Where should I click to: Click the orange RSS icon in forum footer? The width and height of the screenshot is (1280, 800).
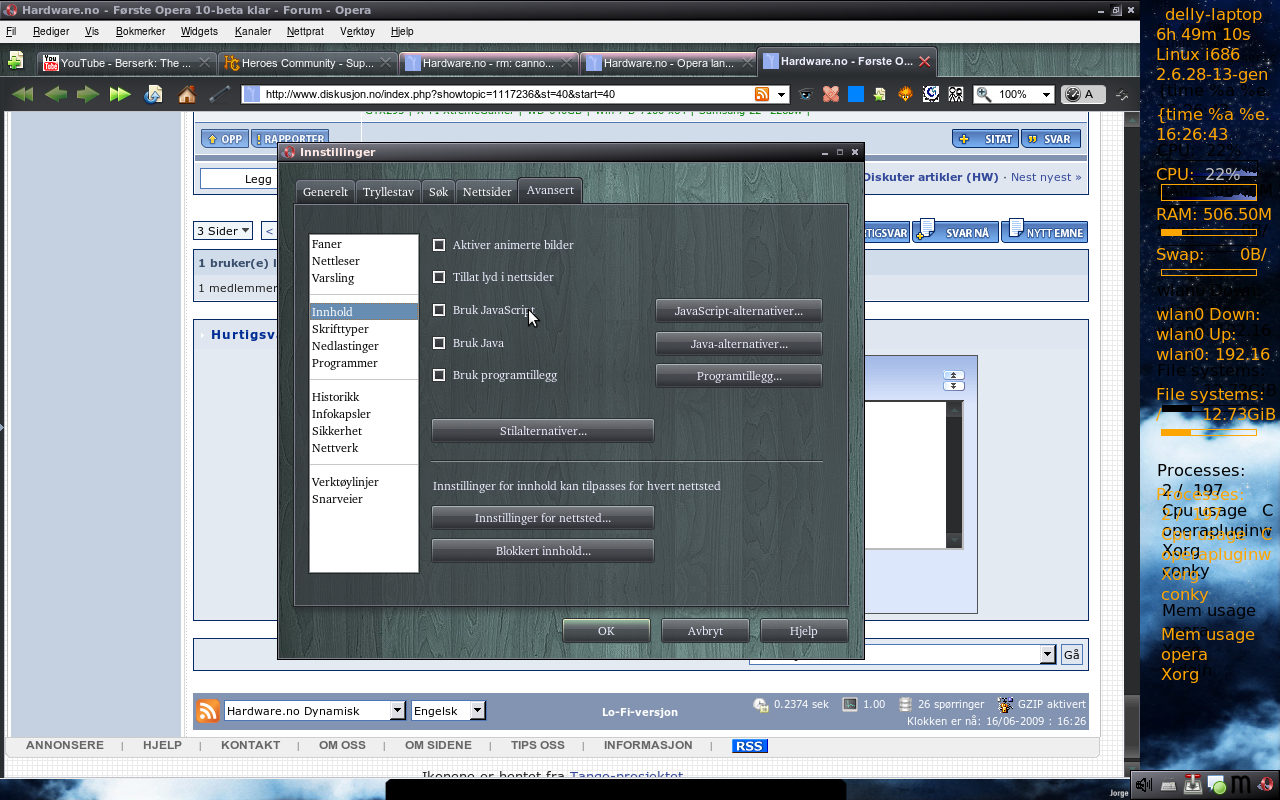pos(207,711)
